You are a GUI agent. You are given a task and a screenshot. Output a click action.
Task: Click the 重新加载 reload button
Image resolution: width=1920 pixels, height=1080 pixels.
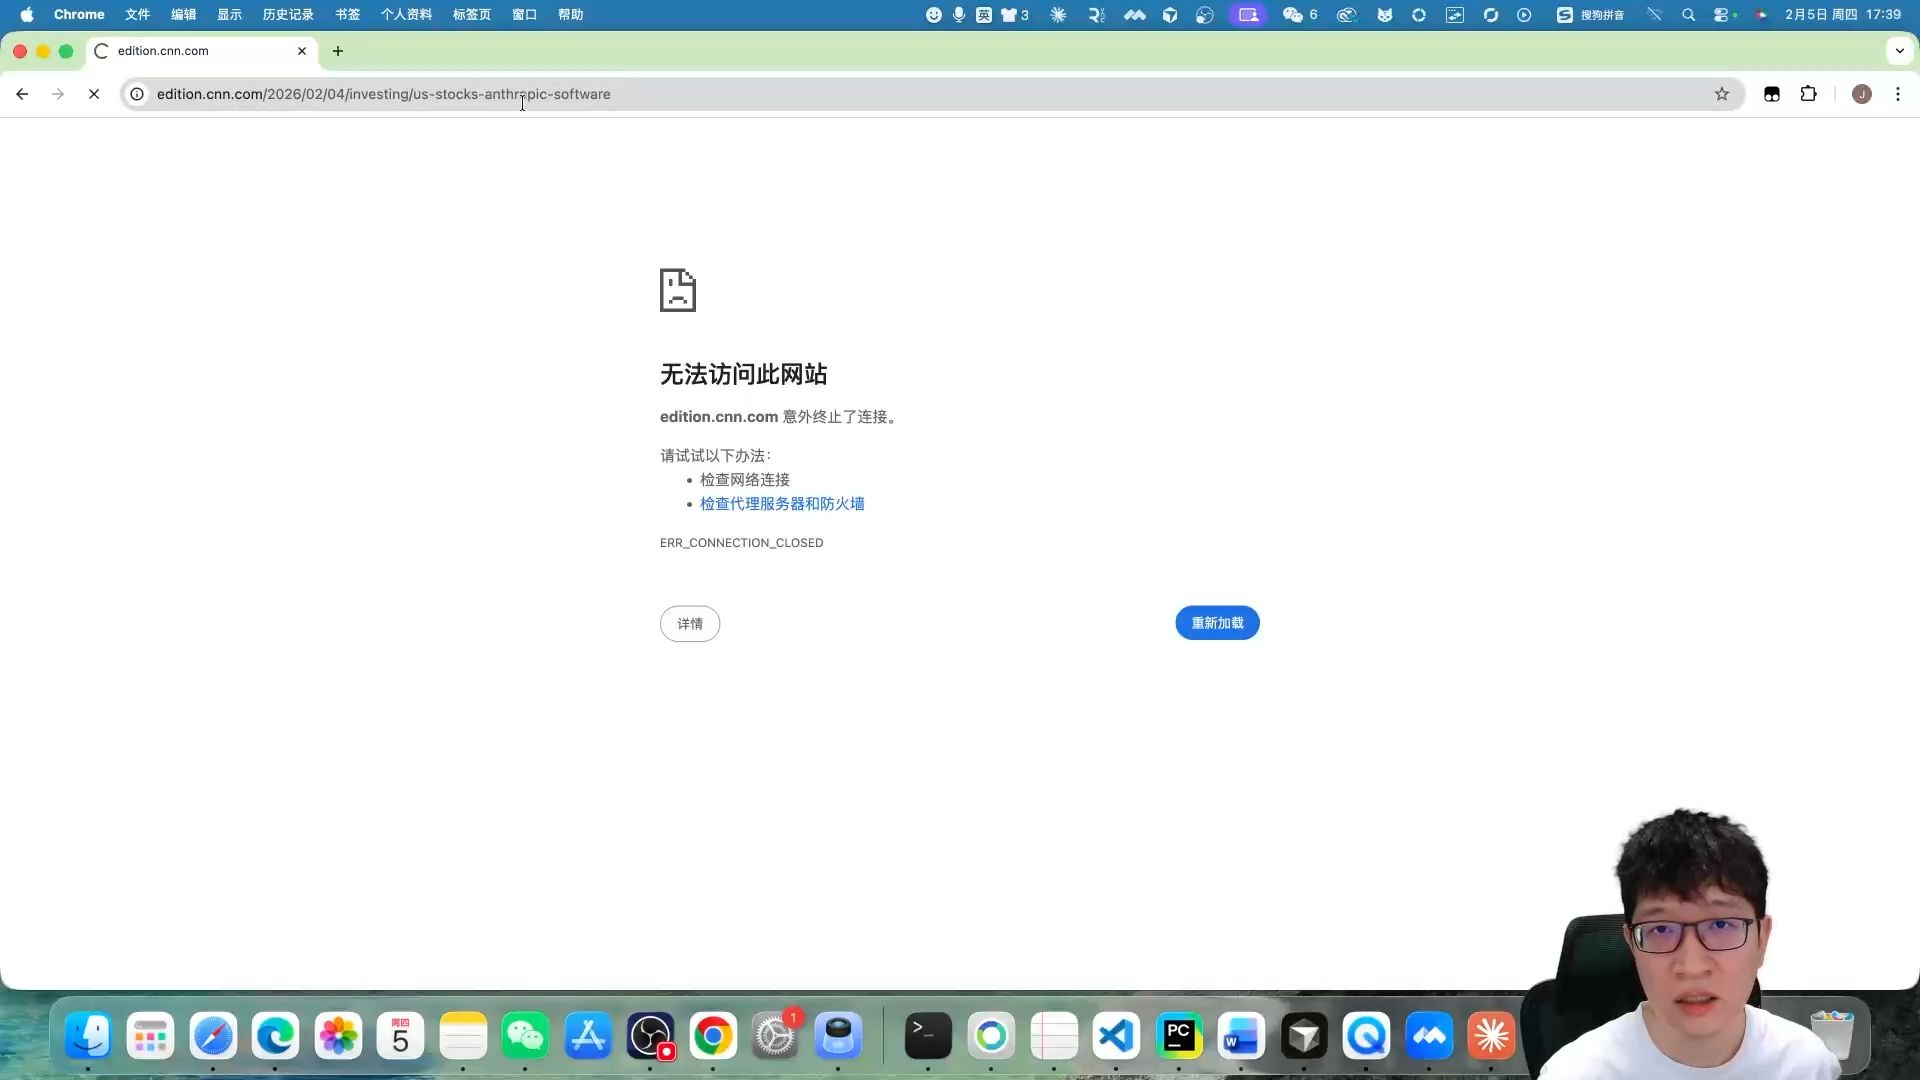1217,623
